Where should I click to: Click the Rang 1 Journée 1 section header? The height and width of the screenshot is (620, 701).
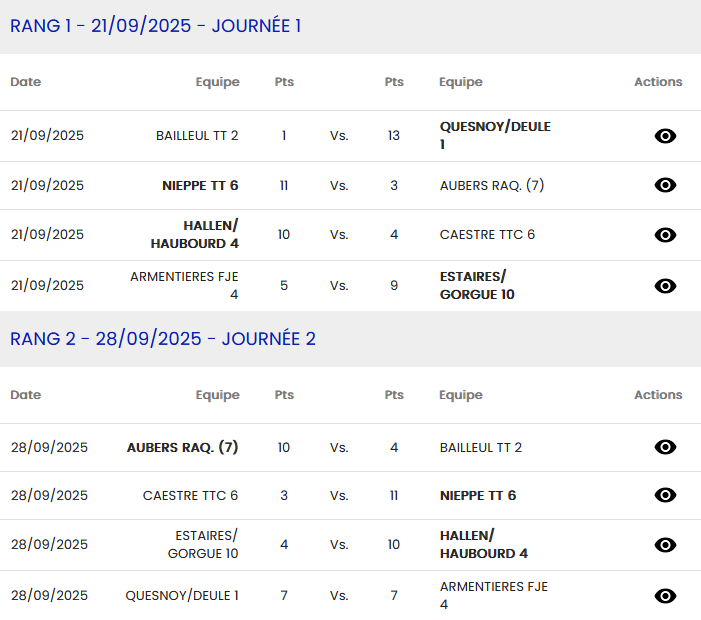[x=156, y=26]
